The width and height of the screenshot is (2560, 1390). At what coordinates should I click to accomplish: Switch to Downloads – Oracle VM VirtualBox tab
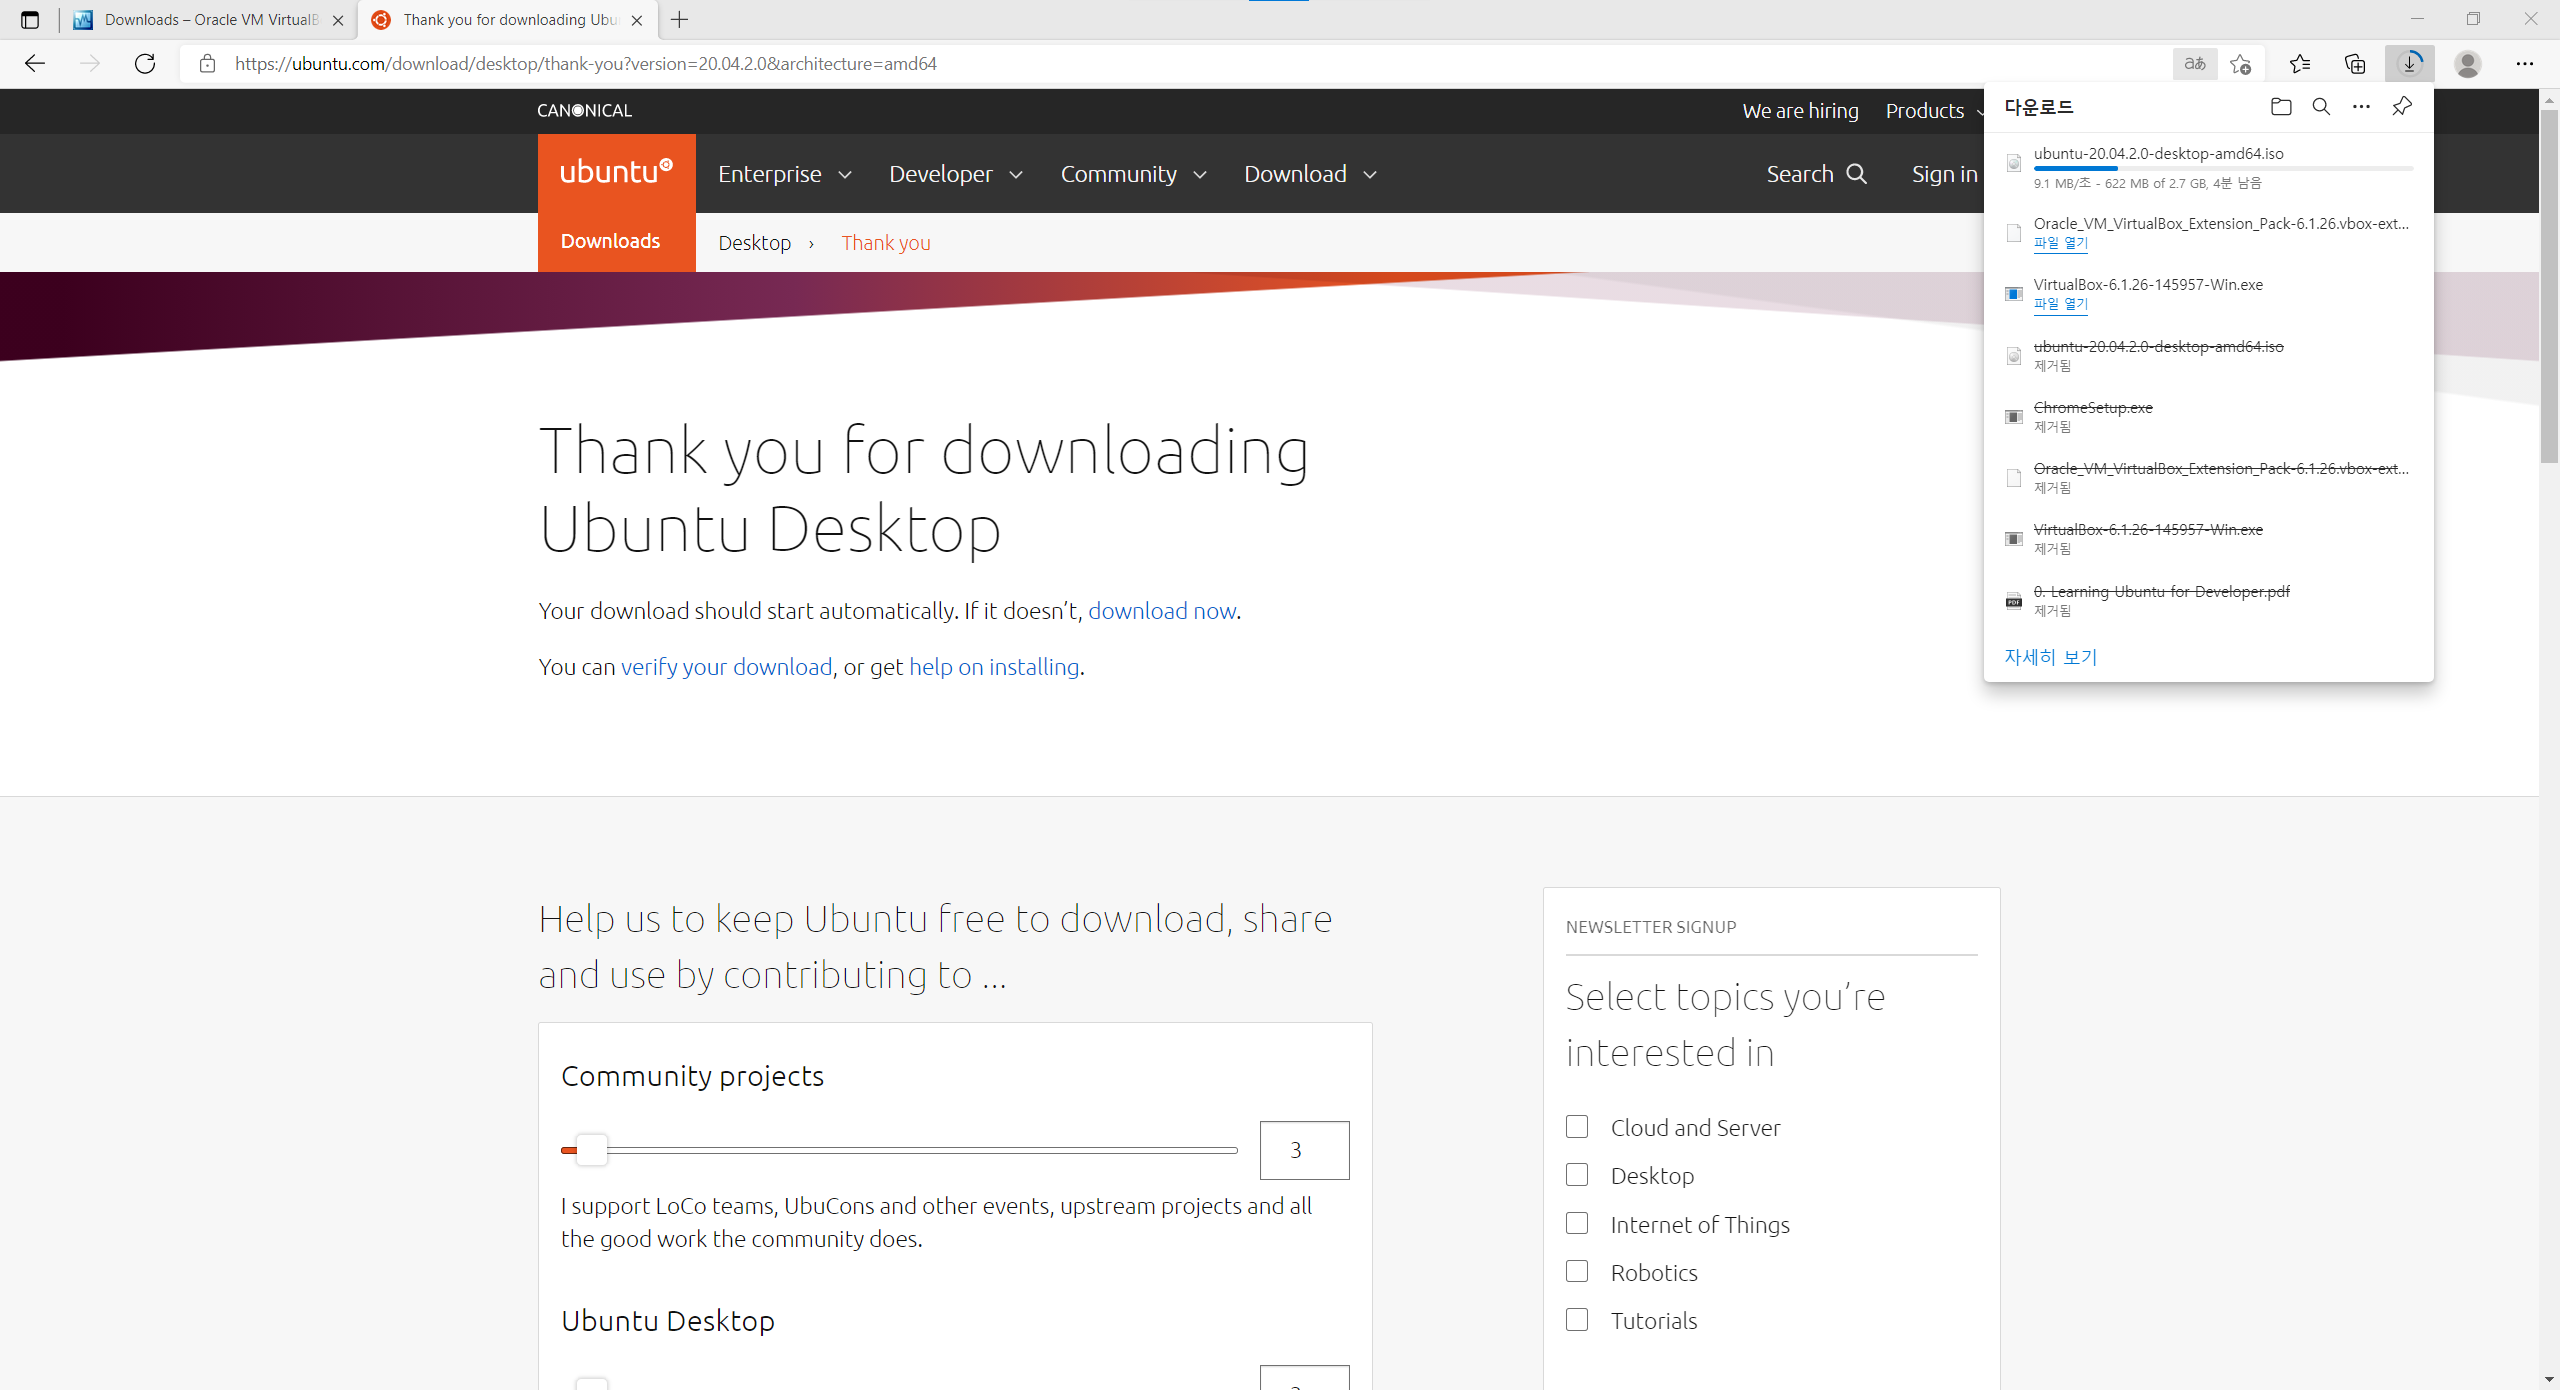(210, 20)
